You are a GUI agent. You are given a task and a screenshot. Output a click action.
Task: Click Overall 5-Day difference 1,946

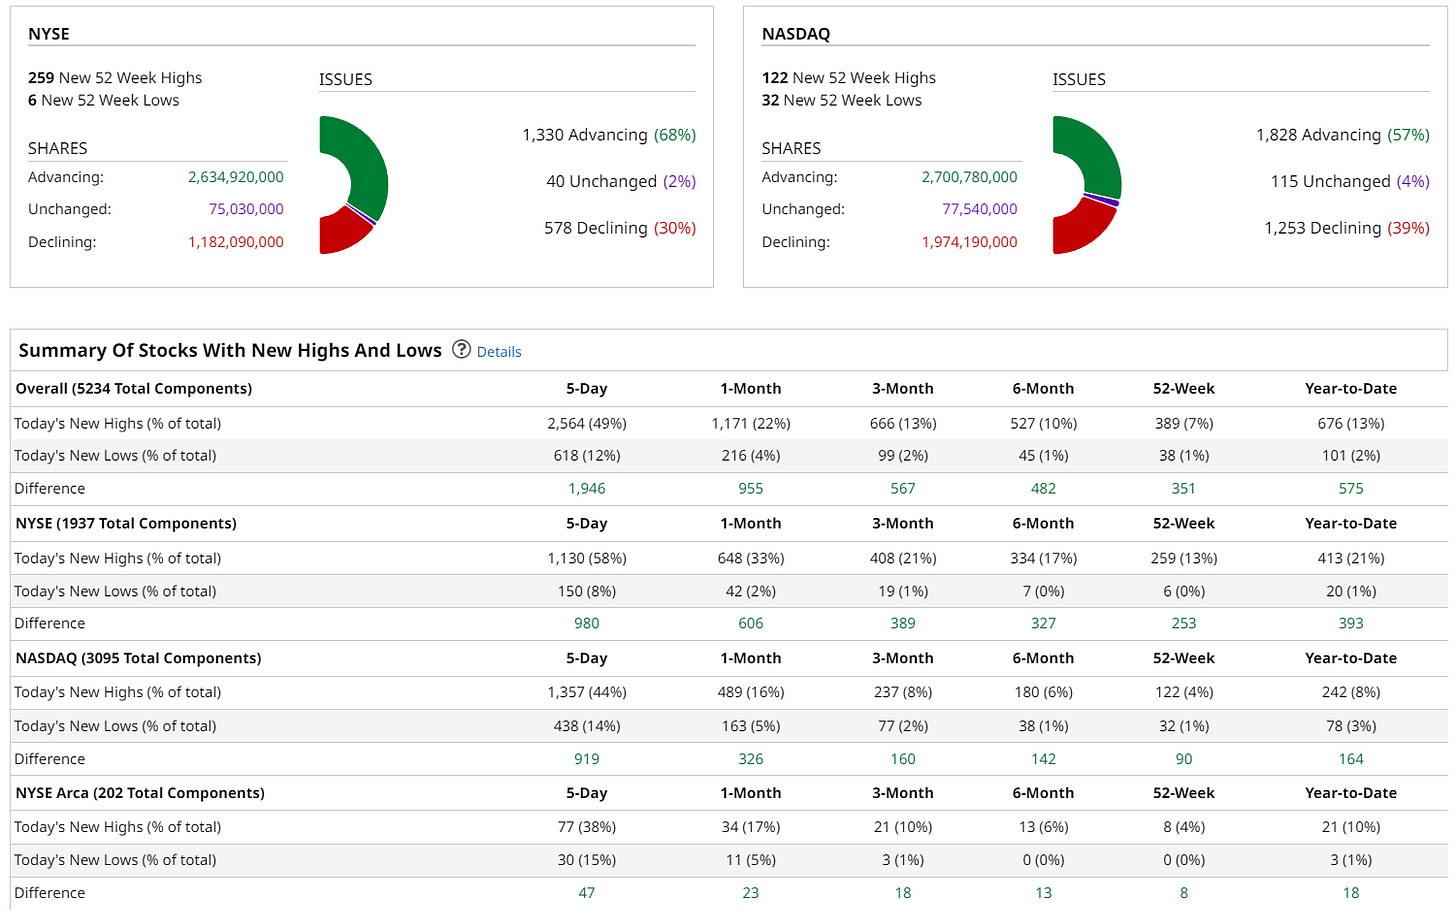click(x=587, y=489)
